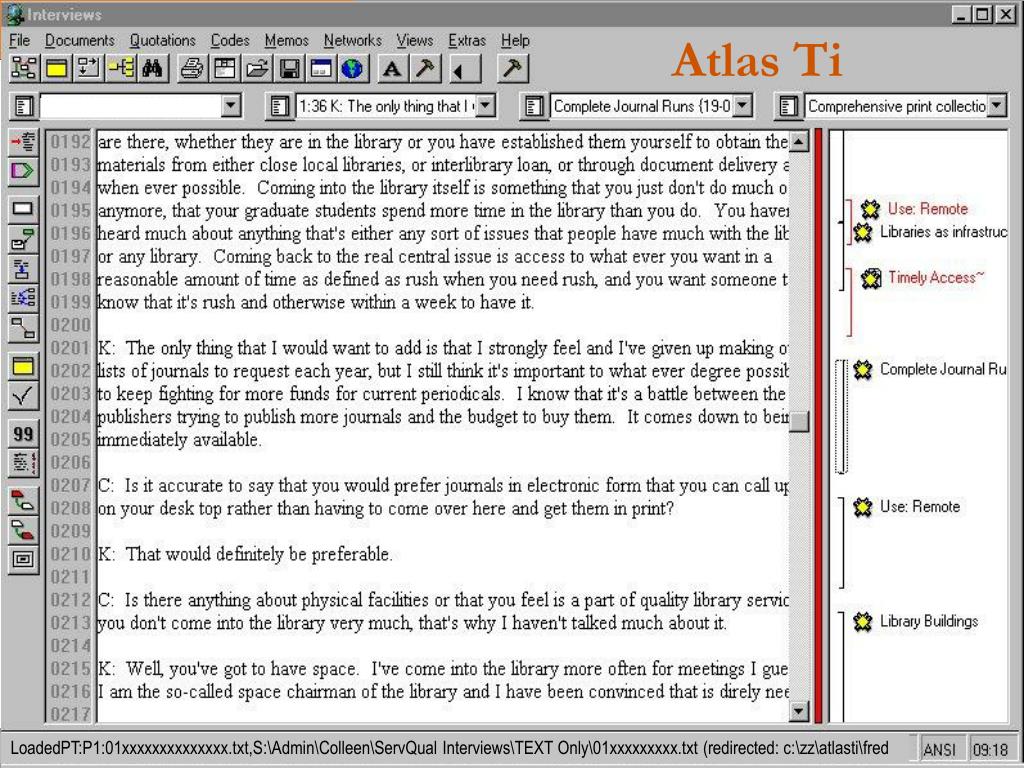The image size is (1024, 768).
Task: Click the back arrow toolbar icon
Action: click(x=465, y=68)
